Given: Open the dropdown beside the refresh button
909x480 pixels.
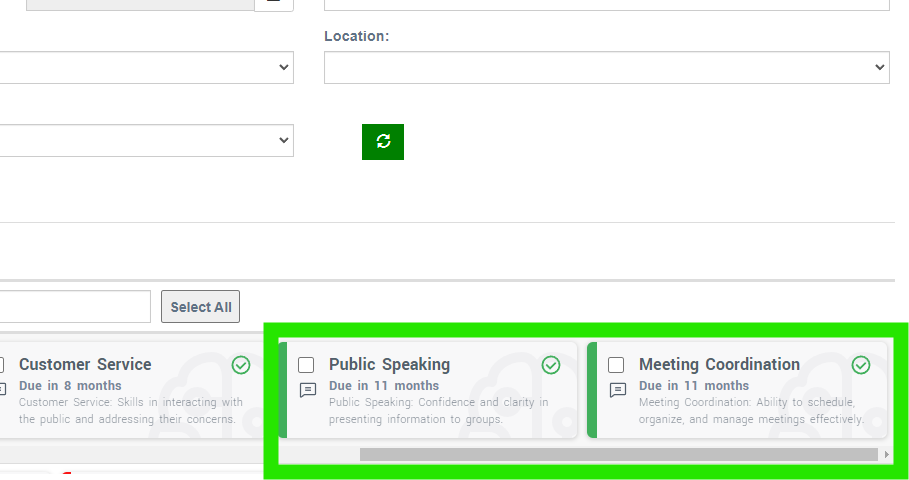Looking at the screenshot, I should (x=146, y=140).
